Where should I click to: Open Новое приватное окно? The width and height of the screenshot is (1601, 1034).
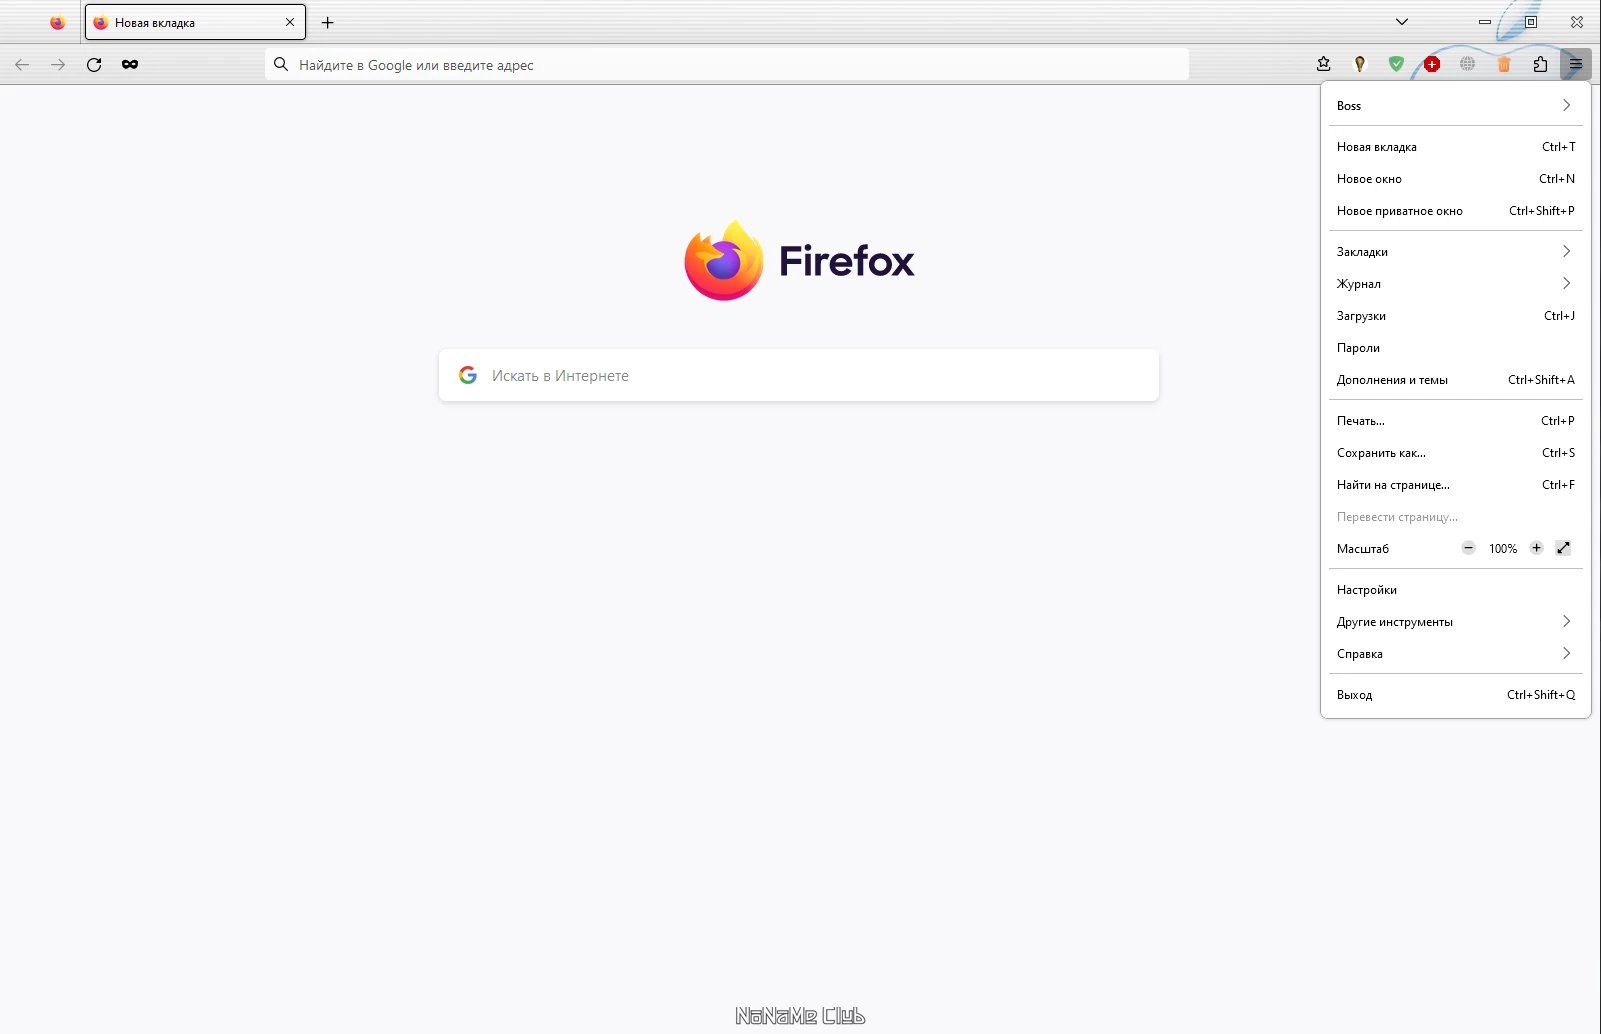(1456, 211)
